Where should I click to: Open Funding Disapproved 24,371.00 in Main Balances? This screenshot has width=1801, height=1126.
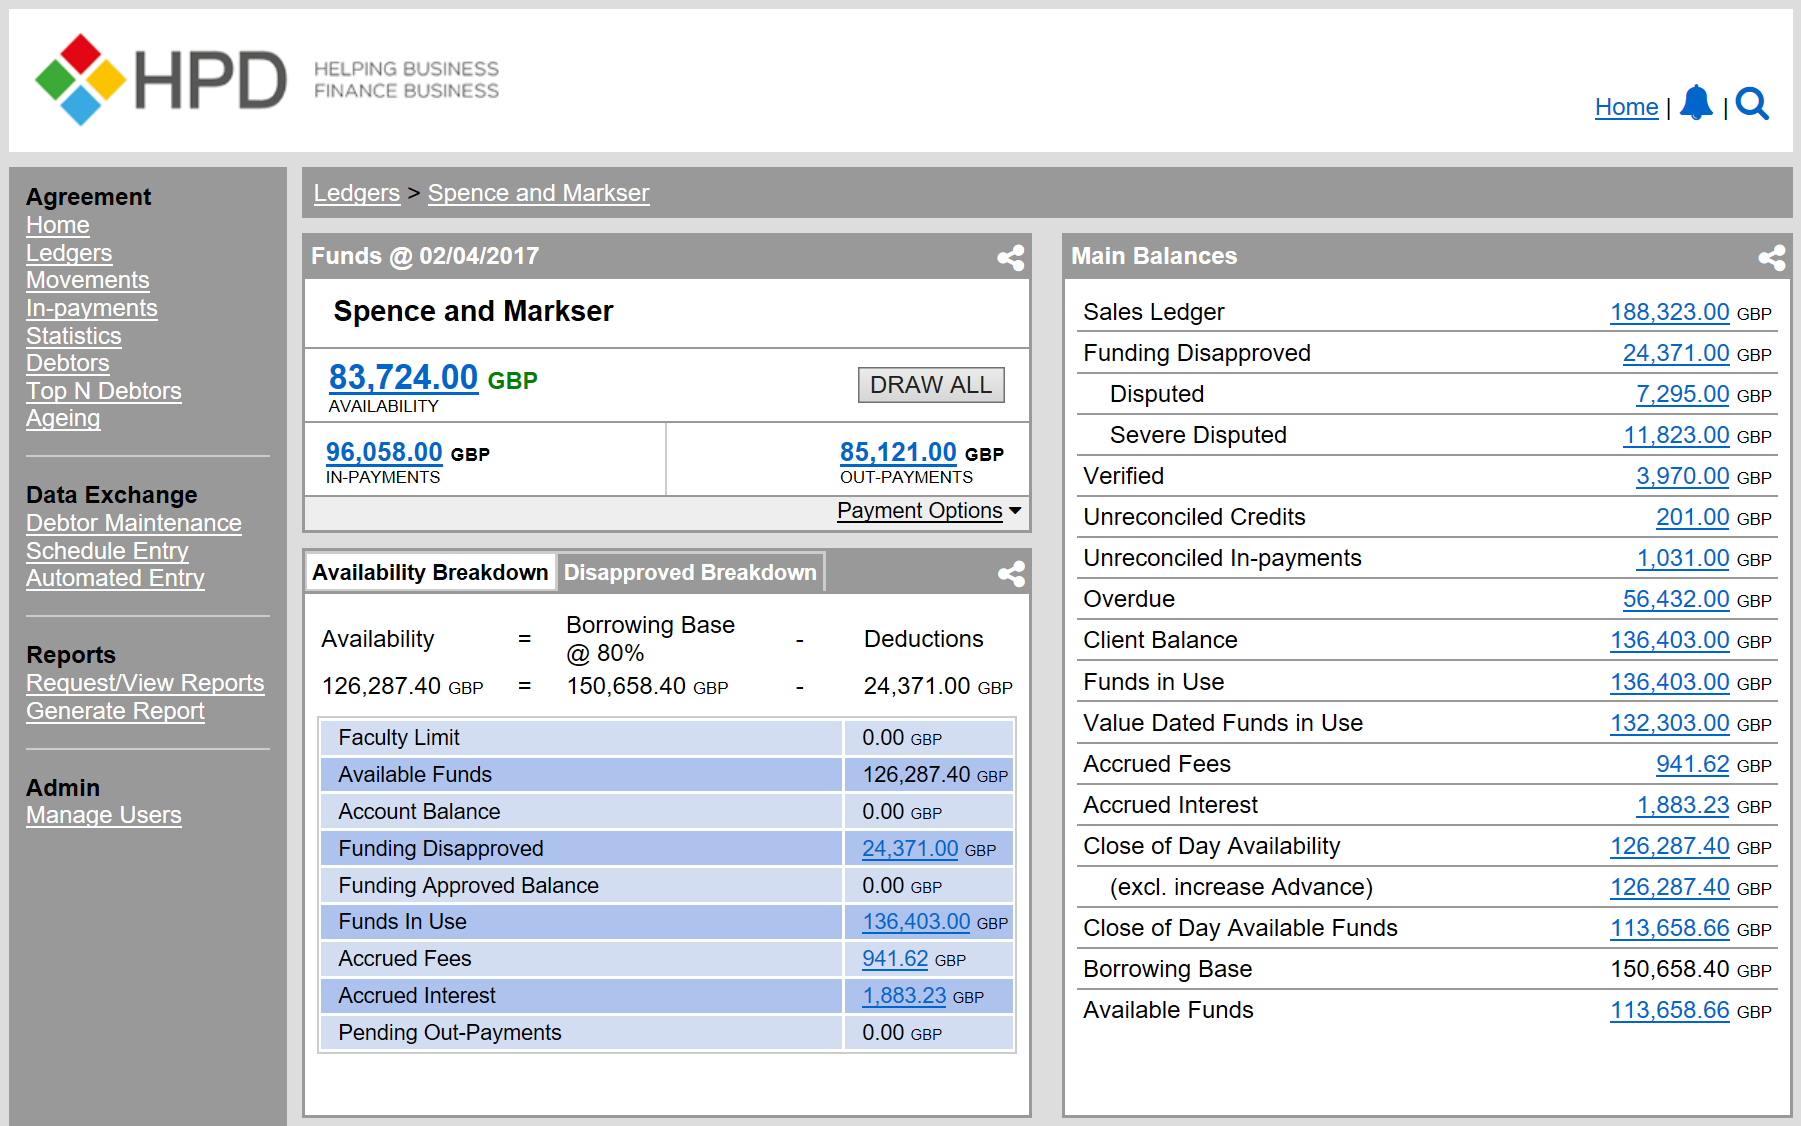click(1676, 353)
